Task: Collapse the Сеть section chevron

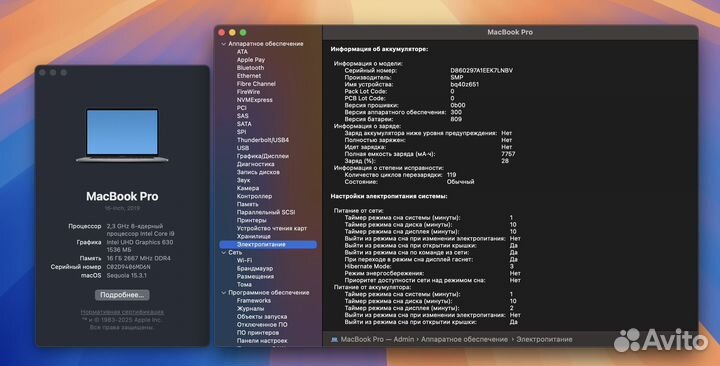Action: point(224,253)
